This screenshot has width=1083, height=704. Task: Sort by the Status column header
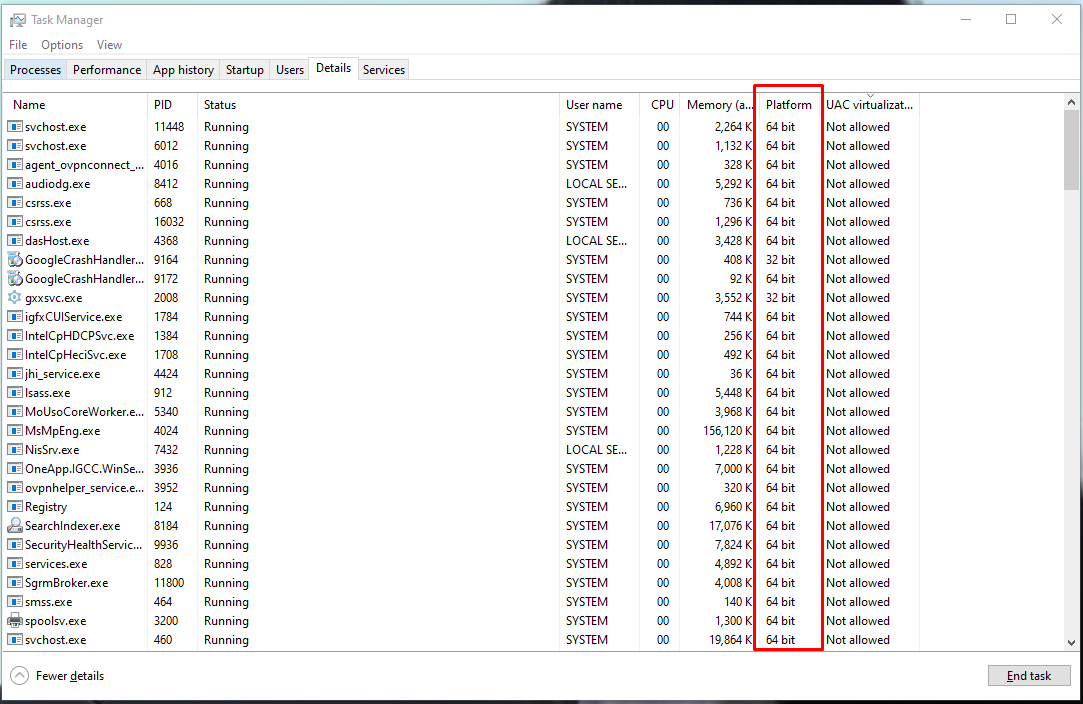click(x=378, y=105)
